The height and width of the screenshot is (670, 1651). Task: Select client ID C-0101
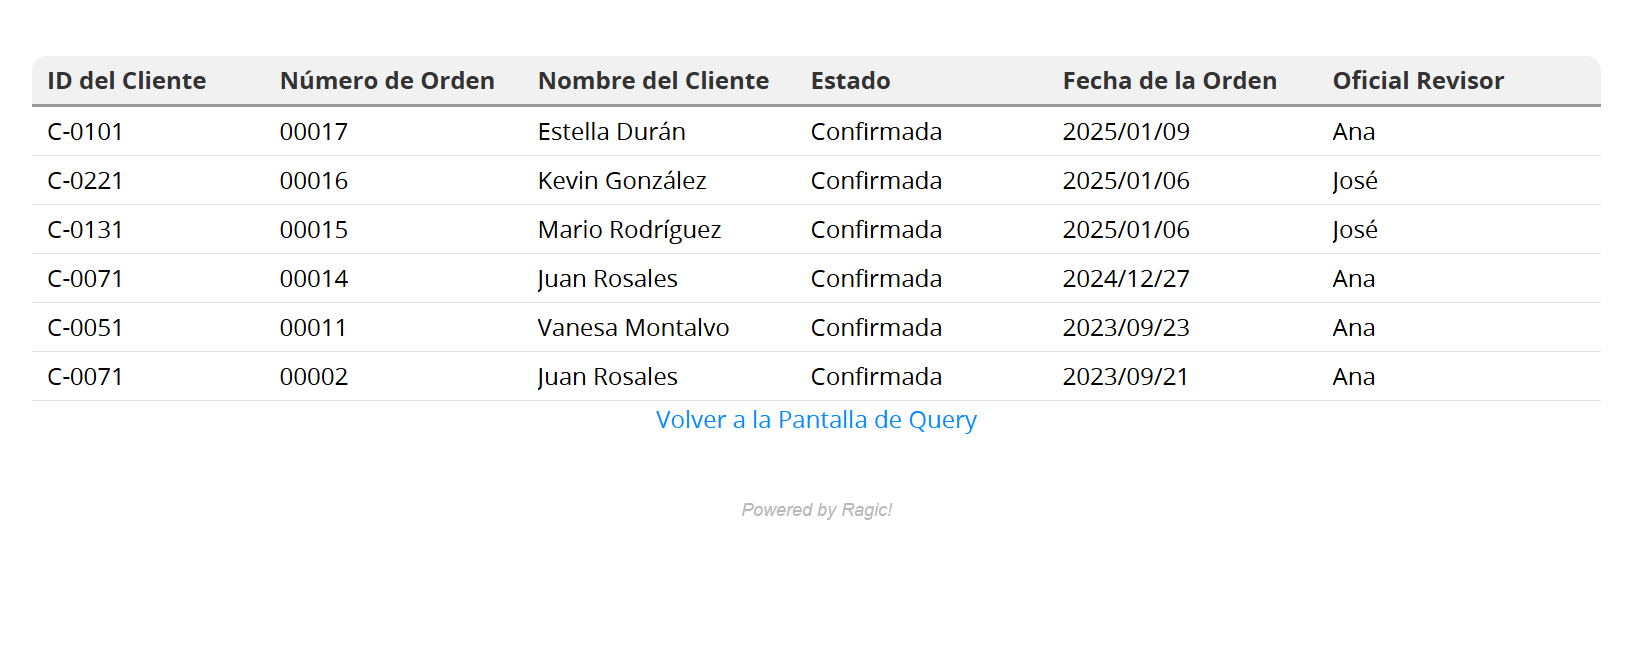(85, 132)
